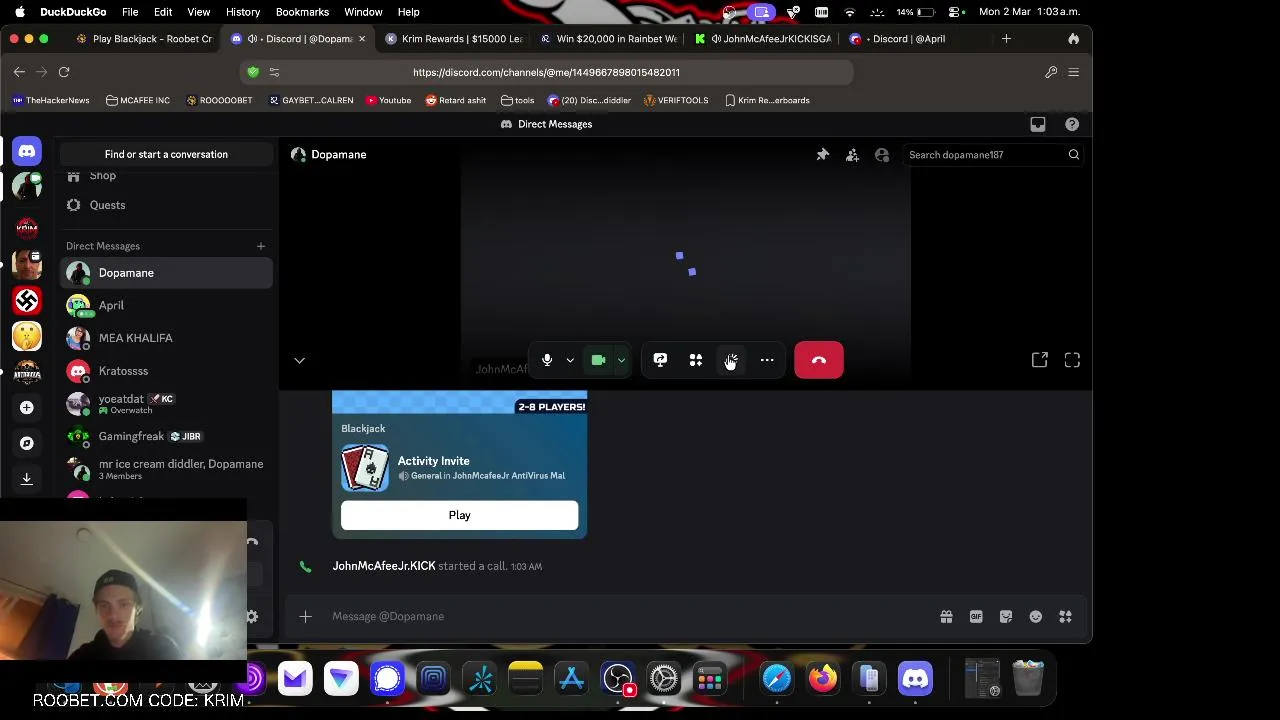Open Youtube bookmark link
The height and width of the screenshot is (720, 1280).
click(389, 100)
